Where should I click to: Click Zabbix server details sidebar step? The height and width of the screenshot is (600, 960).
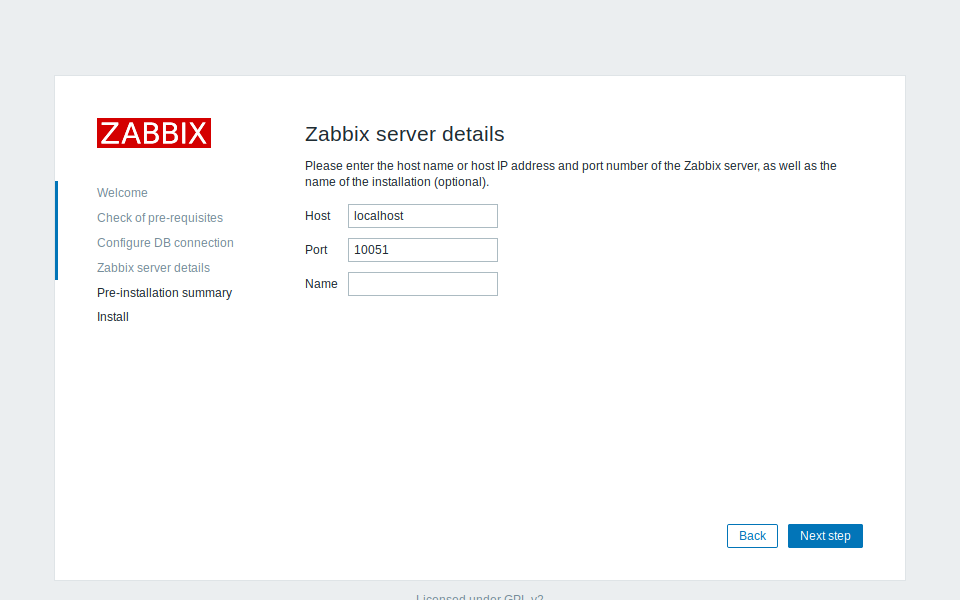point(153,268)
